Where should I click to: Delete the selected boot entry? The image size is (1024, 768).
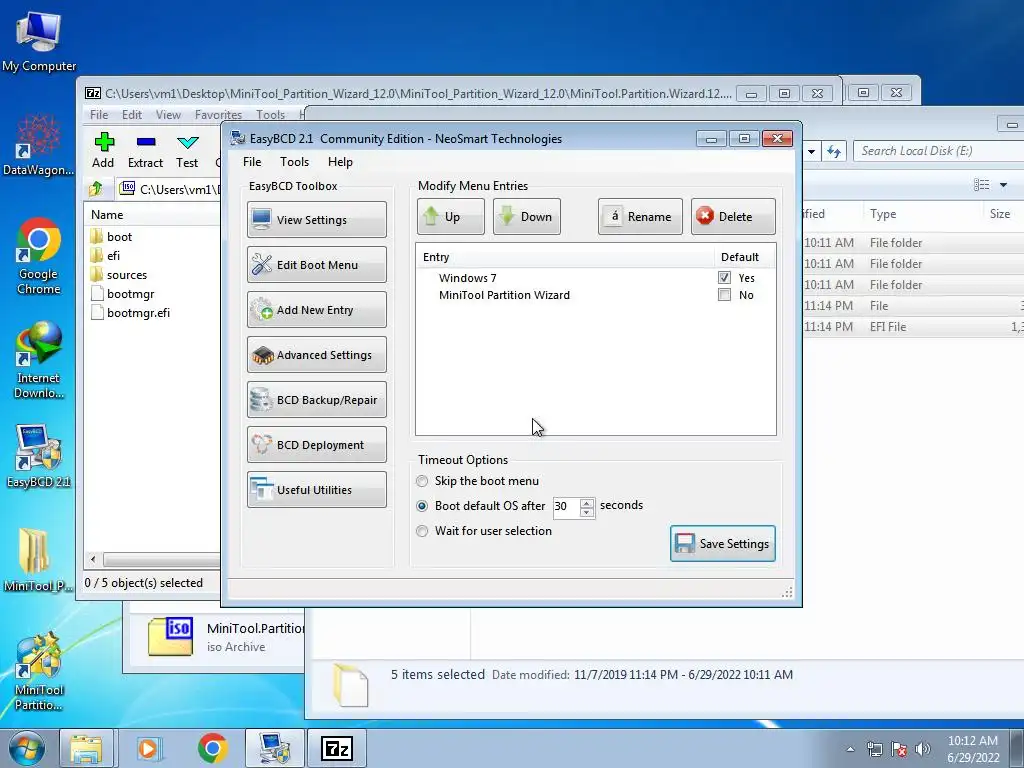733,217
